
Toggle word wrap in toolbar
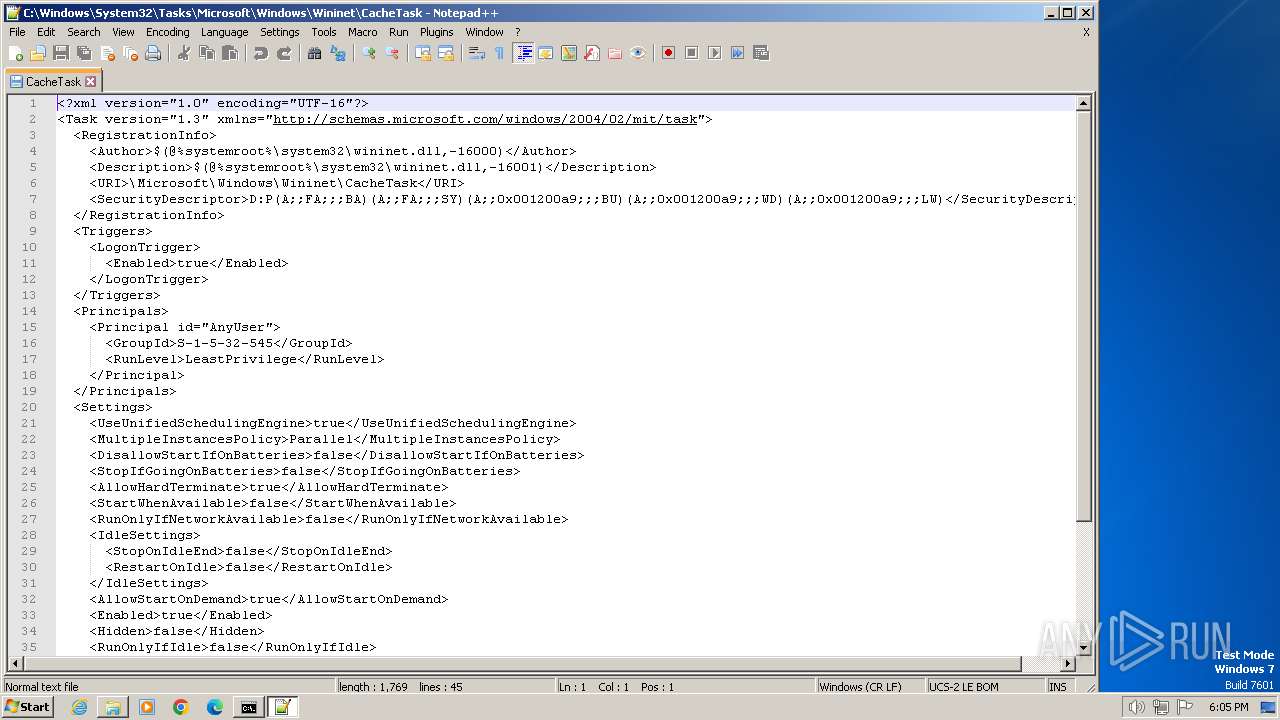tap(477, 53)
